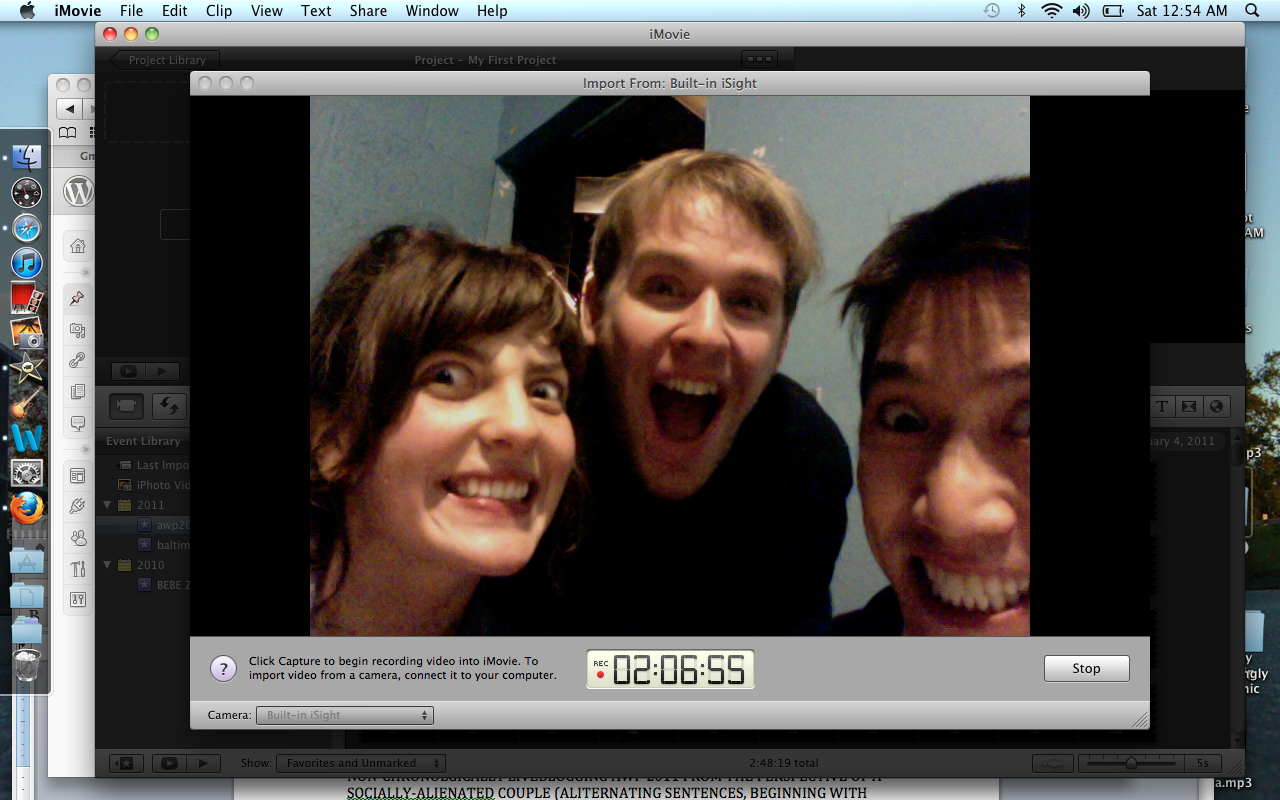Open the iMovie application menu

(x=76, y=11)
